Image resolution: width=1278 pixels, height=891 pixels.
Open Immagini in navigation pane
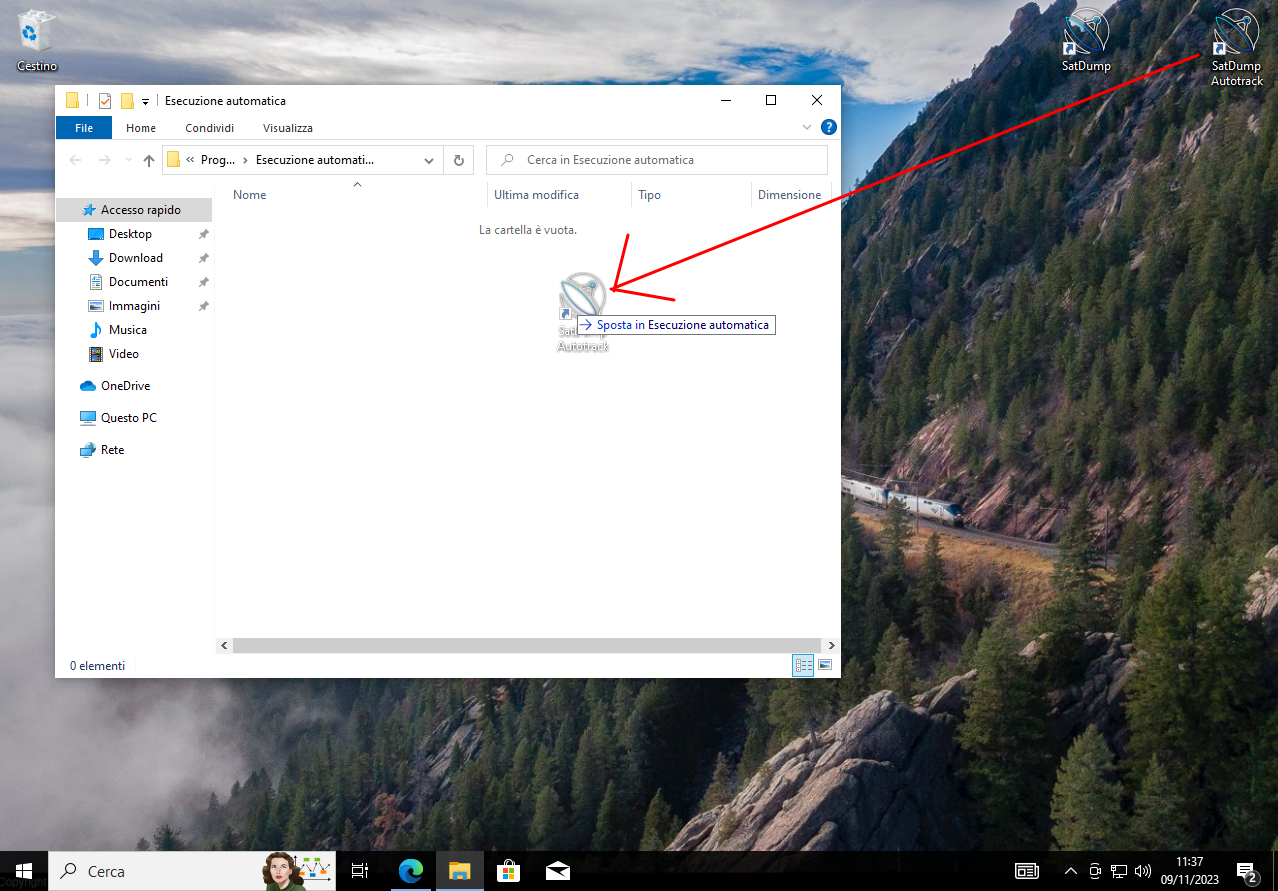134,306
